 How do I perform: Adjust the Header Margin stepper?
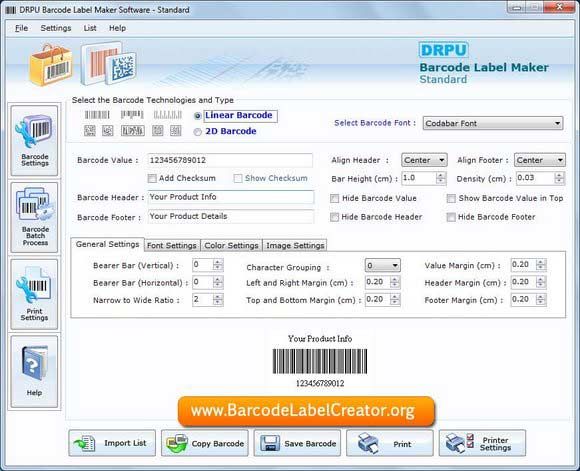(x=541, y=282)
